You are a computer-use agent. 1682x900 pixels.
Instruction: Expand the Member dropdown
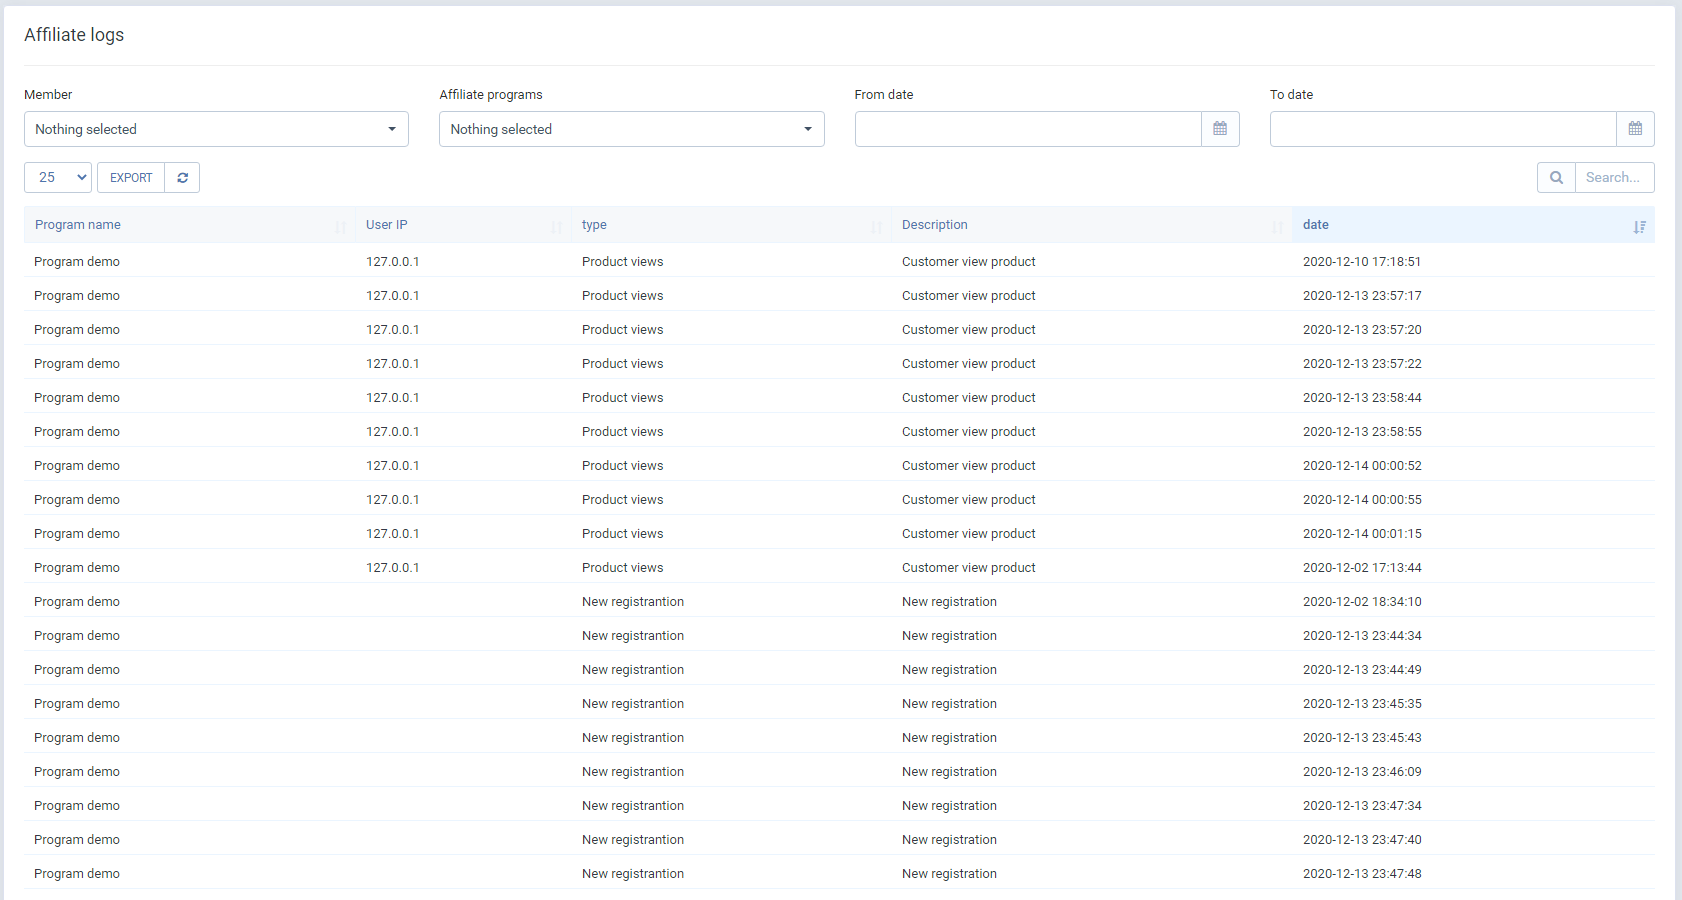(216, 129)
